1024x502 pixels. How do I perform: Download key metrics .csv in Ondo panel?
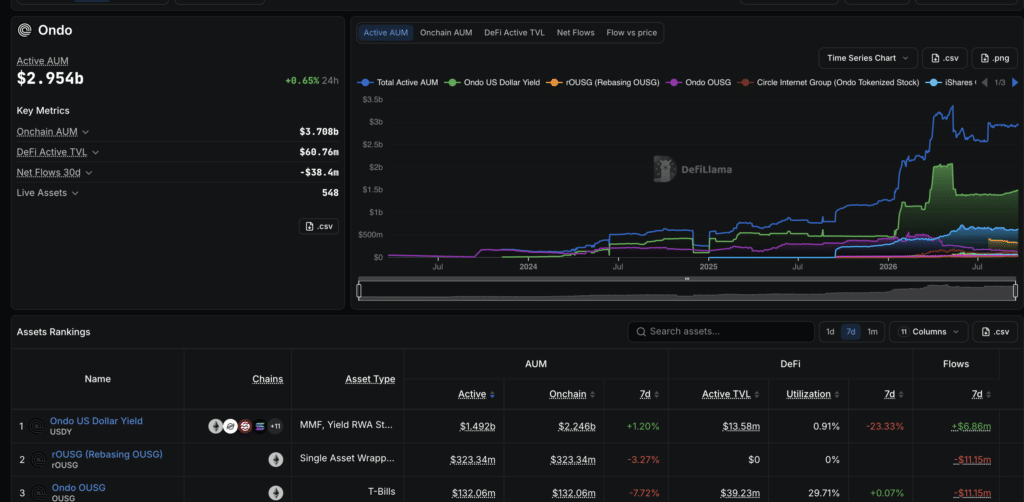pyautogui.click(x=319, y=227)
